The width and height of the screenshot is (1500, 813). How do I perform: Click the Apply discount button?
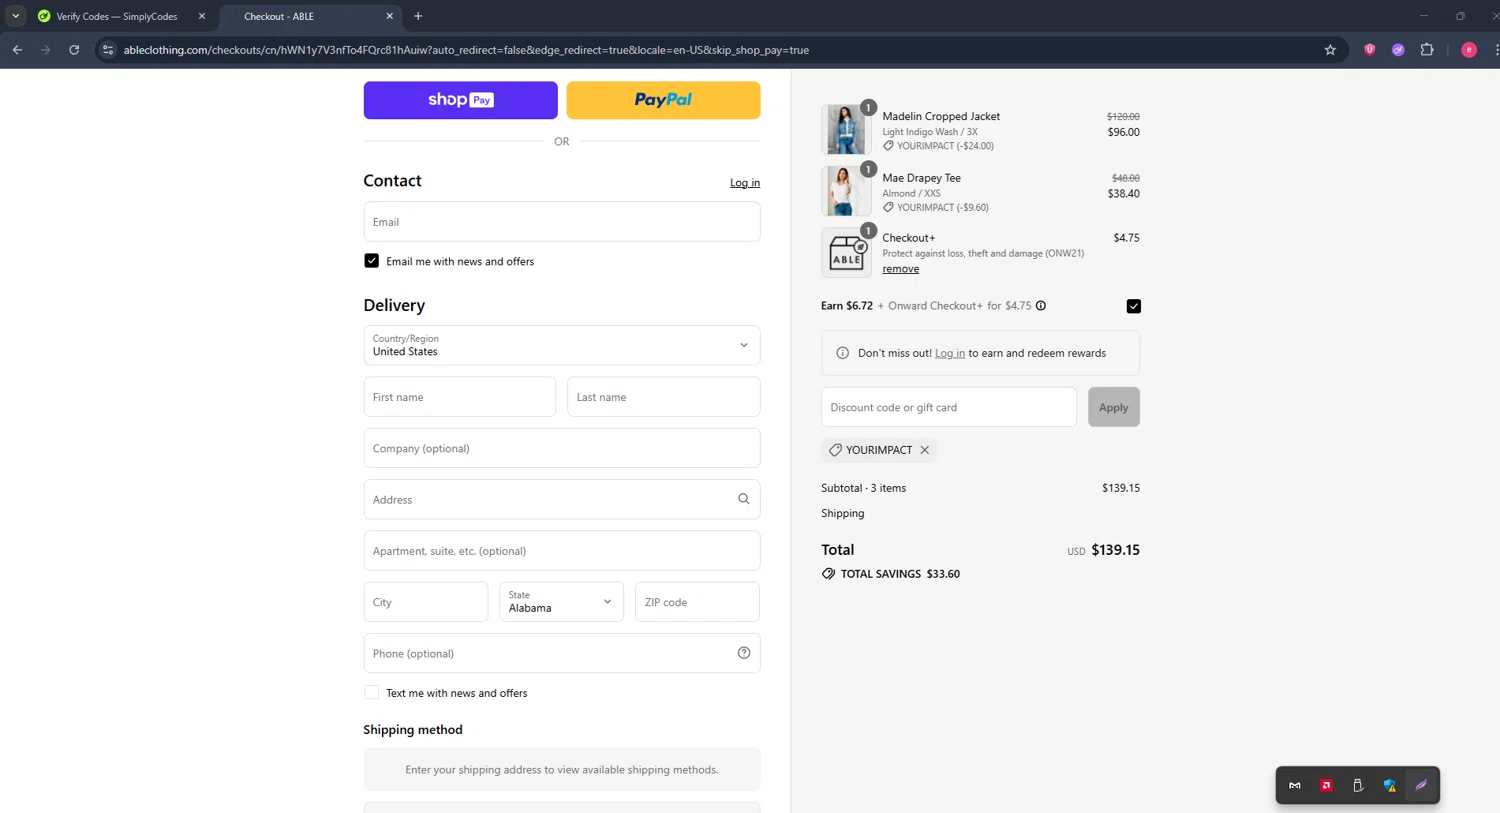pyautogui.click(x=1114, y=407)
